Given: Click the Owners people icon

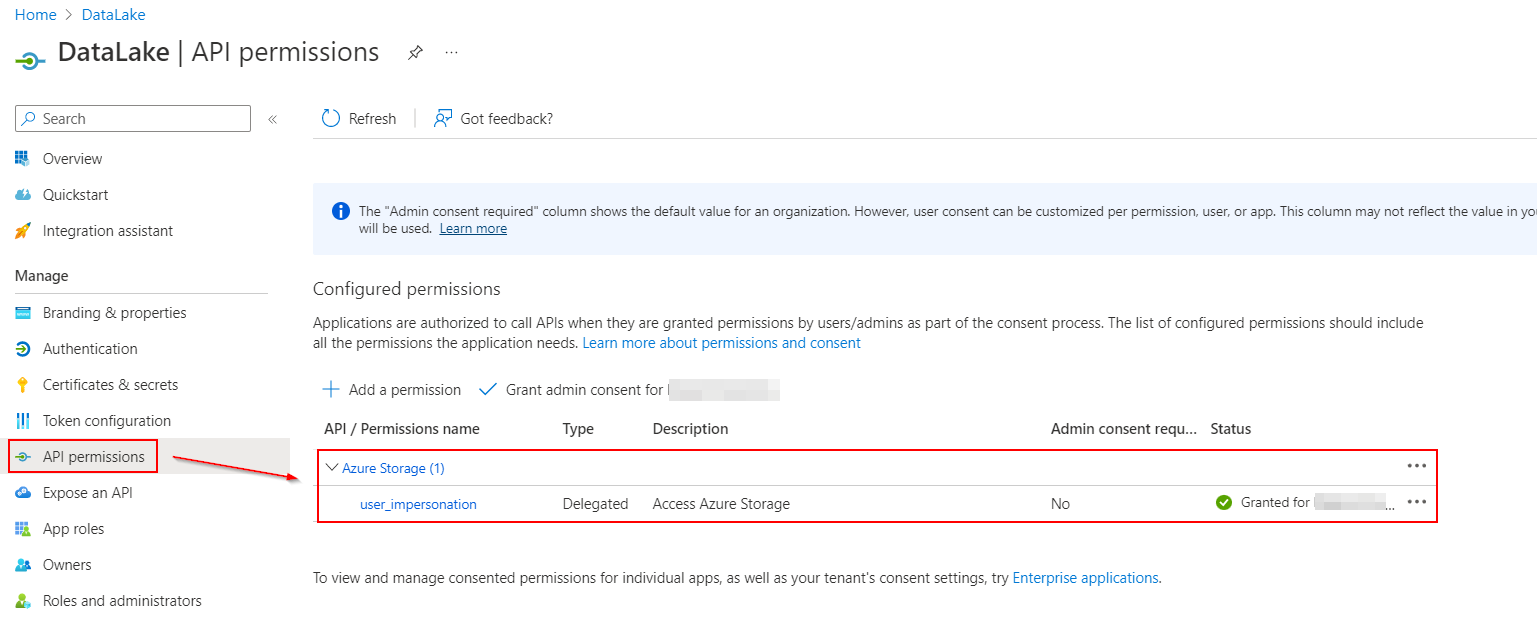Looking at the screenshot, I should [x=23, y=565].
